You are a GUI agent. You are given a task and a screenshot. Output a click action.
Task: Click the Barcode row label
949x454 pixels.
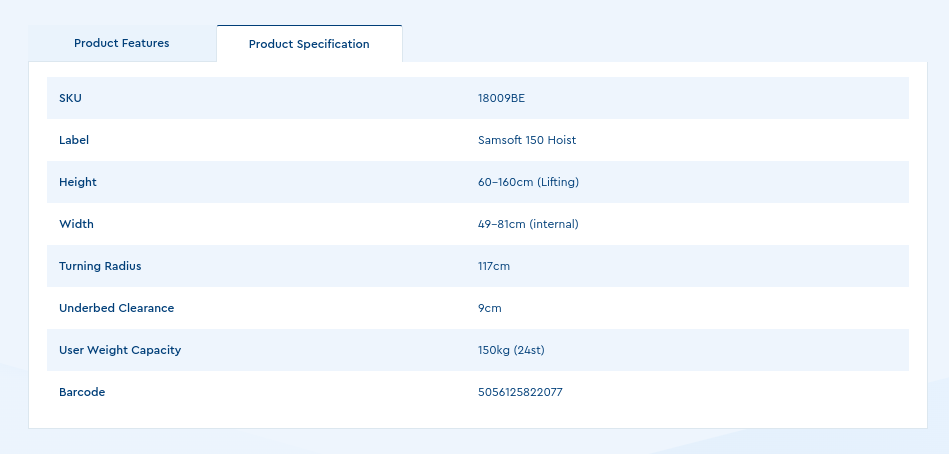click(x=82, y=392)
